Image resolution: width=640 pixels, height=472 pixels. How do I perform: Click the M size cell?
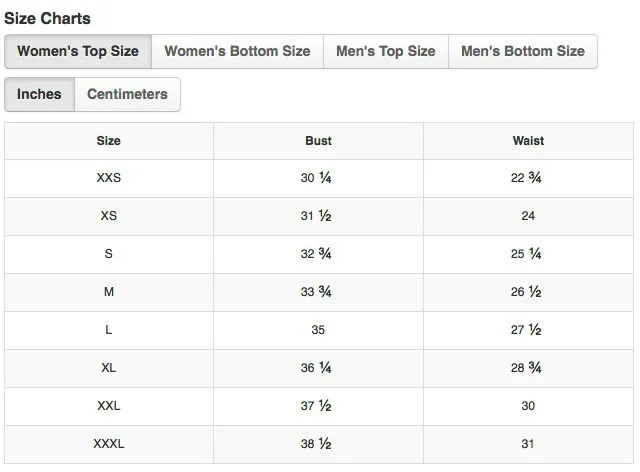click(x=109, y=292)
